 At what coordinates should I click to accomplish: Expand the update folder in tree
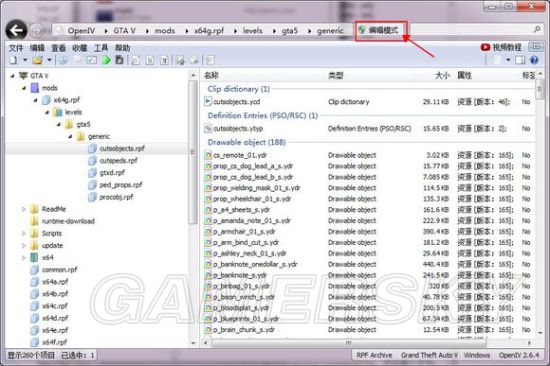pyautogui.click(x=24, y=246)
